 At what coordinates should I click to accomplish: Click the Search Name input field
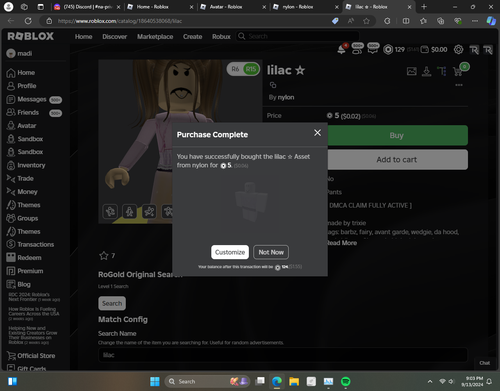[x=283, y=355]
